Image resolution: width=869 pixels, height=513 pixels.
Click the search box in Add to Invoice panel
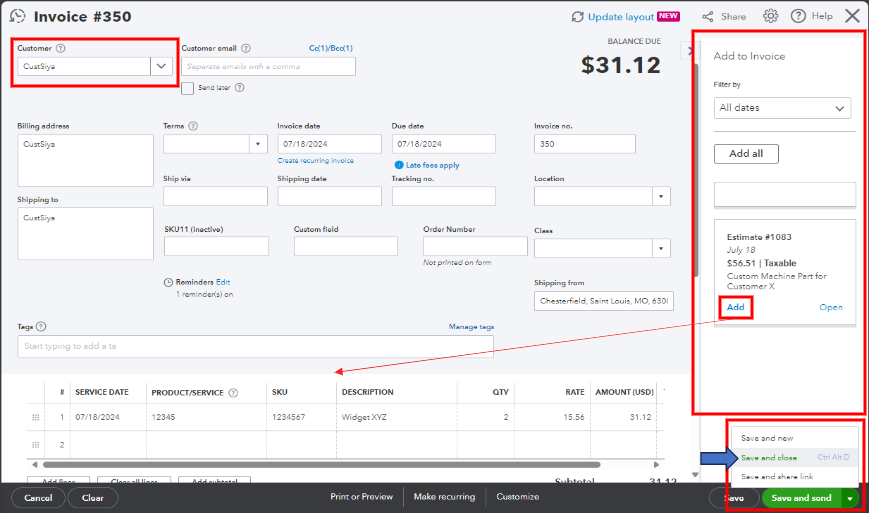[784, 194]
